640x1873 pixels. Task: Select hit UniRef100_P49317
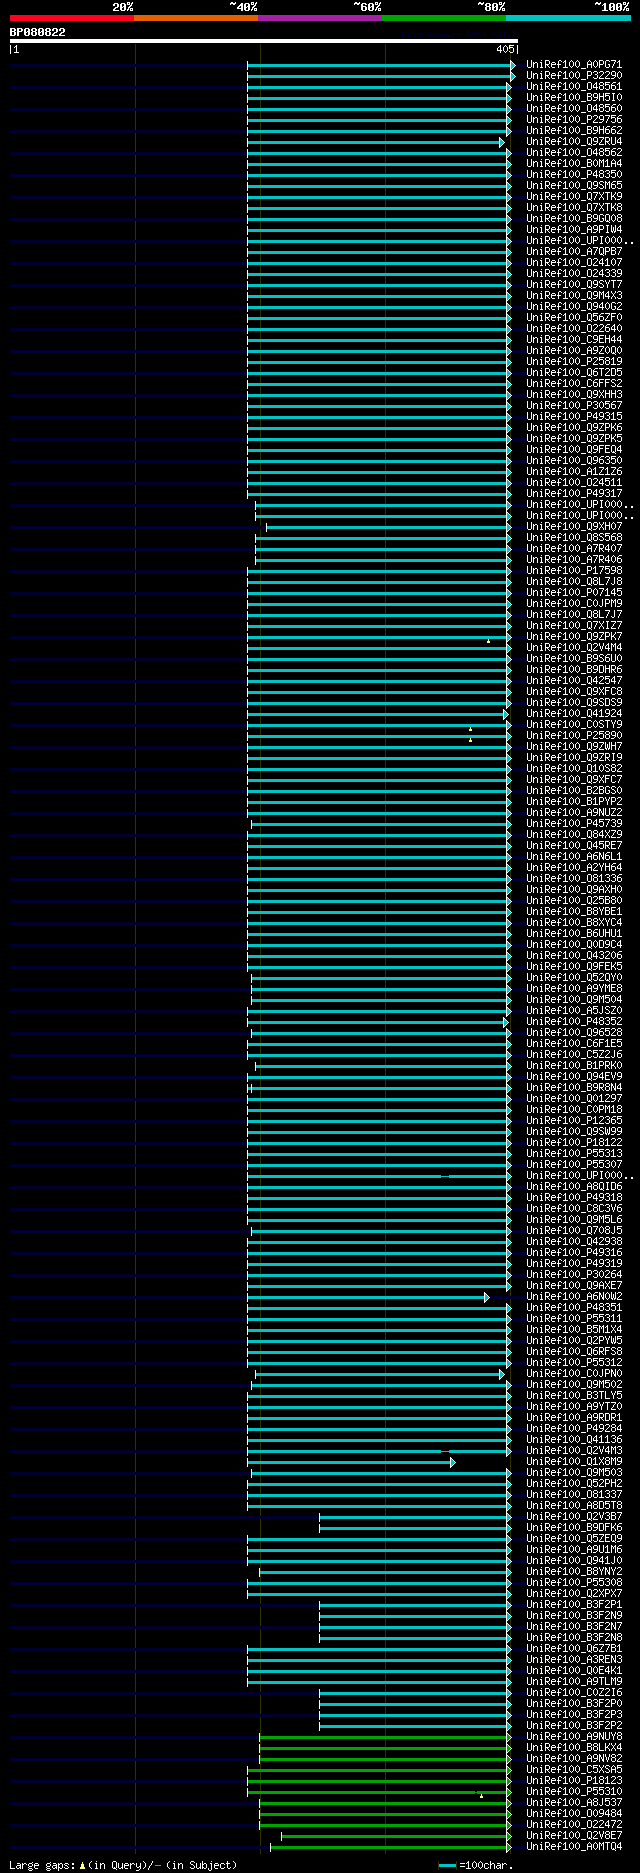pos(574,494)
